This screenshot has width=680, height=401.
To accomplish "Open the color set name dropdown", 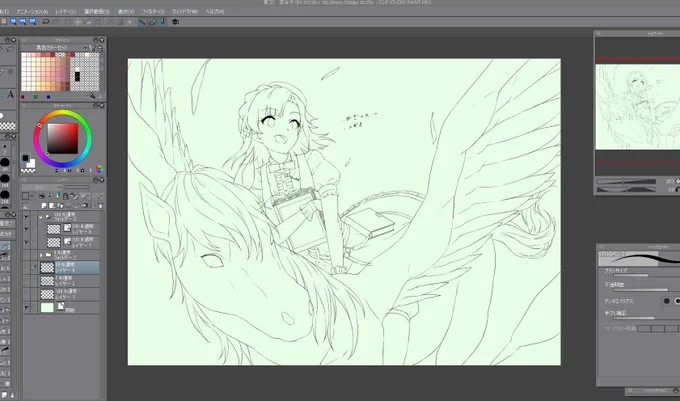I will (55, 47).
